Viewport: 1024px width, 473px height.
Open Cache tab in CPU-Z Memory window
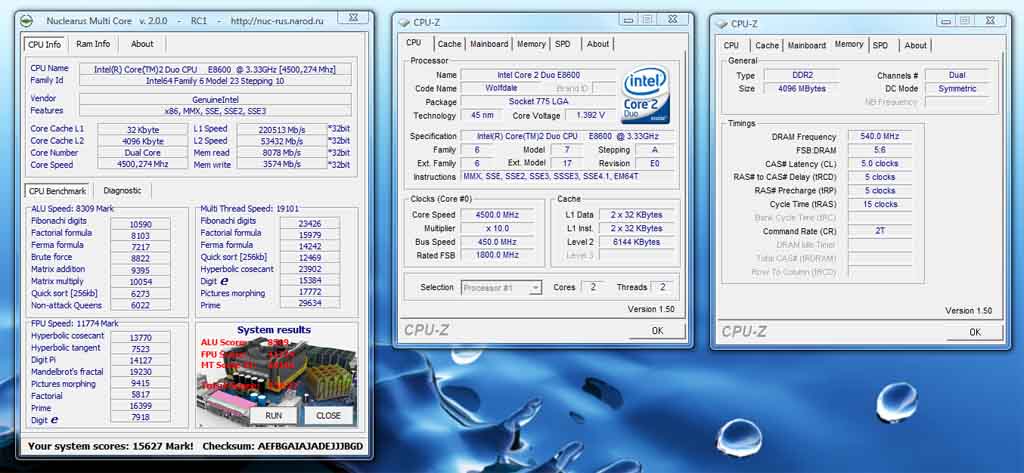pyautogui.click(x=767, y=45)
